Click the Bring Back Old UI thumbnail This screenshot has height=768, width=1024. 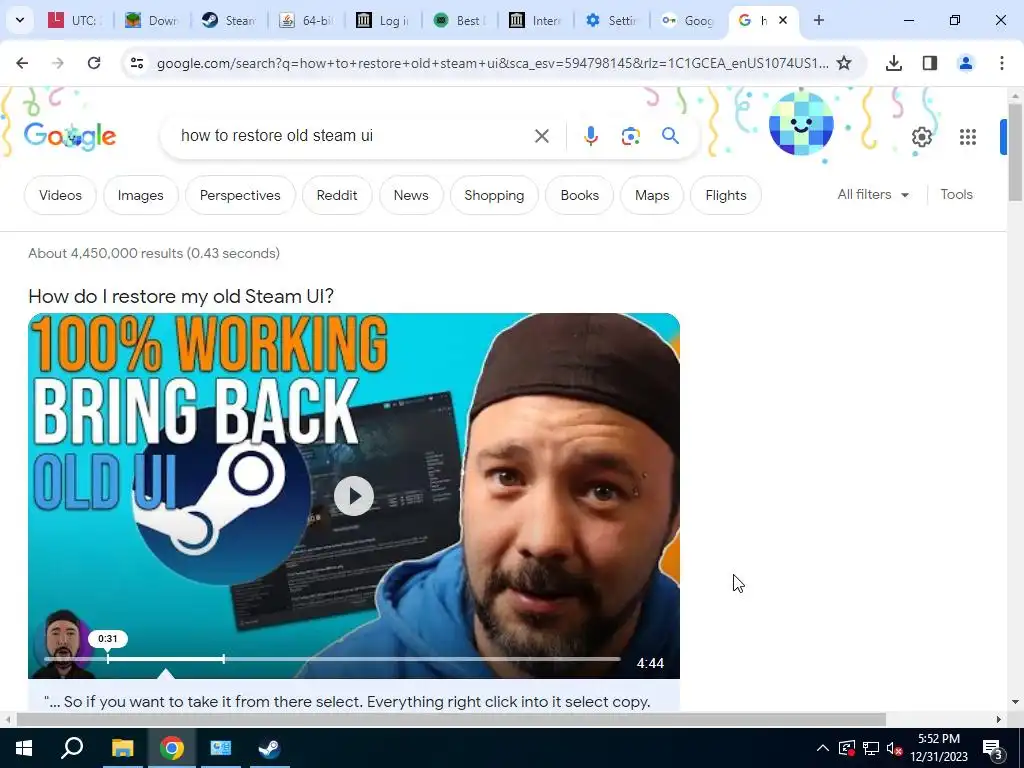(x=354, y=496)
